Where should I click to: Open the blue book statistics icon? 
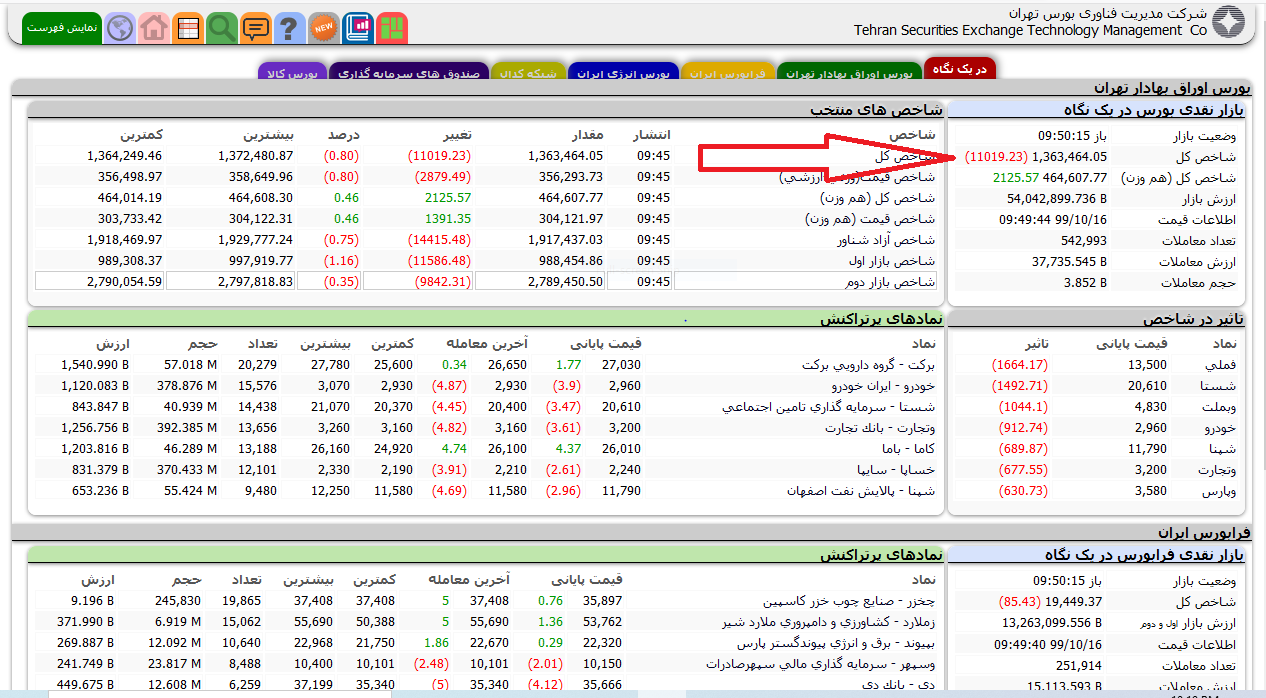(x=357, y=28)
